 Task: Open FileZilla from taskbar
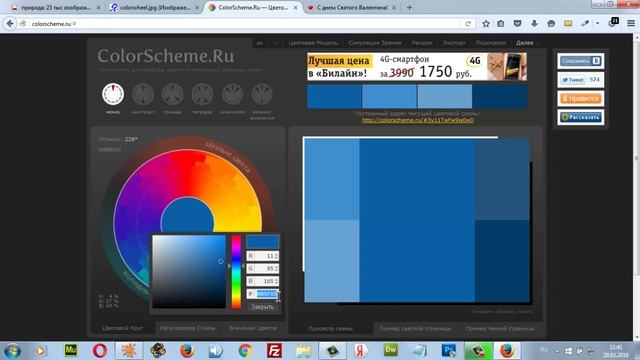tap(274, 351)
